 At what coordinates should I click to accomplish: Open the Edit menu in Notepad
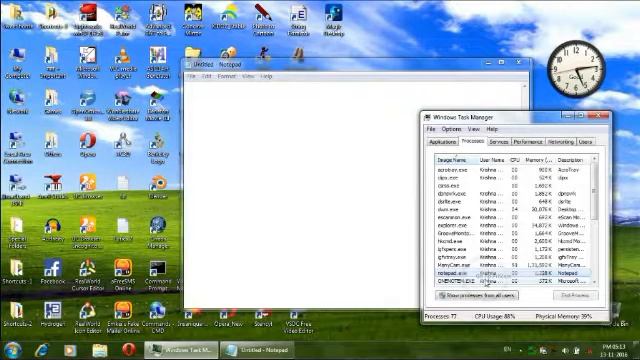(207, 76)
